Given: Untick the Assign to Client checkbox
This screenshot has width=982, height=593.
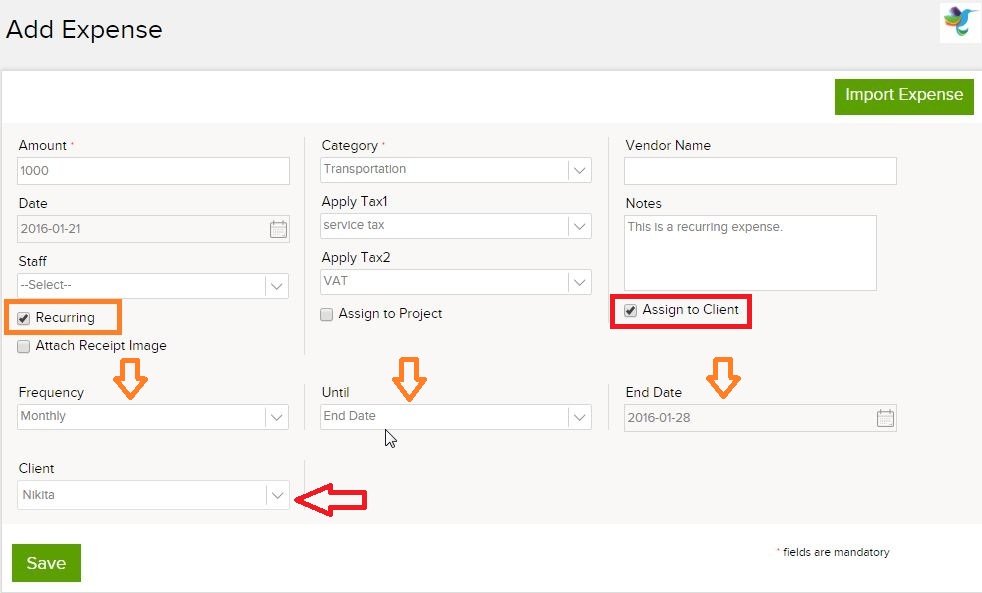Looking at the screenshot, I should click(630, 310).
